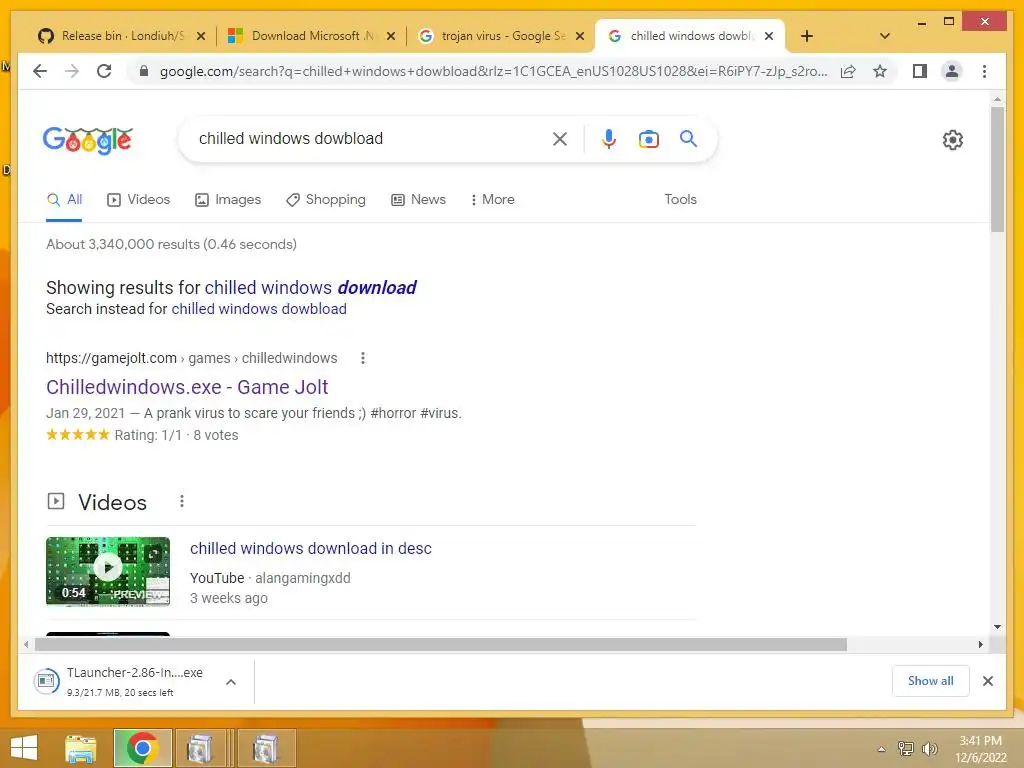Submit search with magnifier icon
This screenshot has height=768, width=1024.
tap(688, 138)
